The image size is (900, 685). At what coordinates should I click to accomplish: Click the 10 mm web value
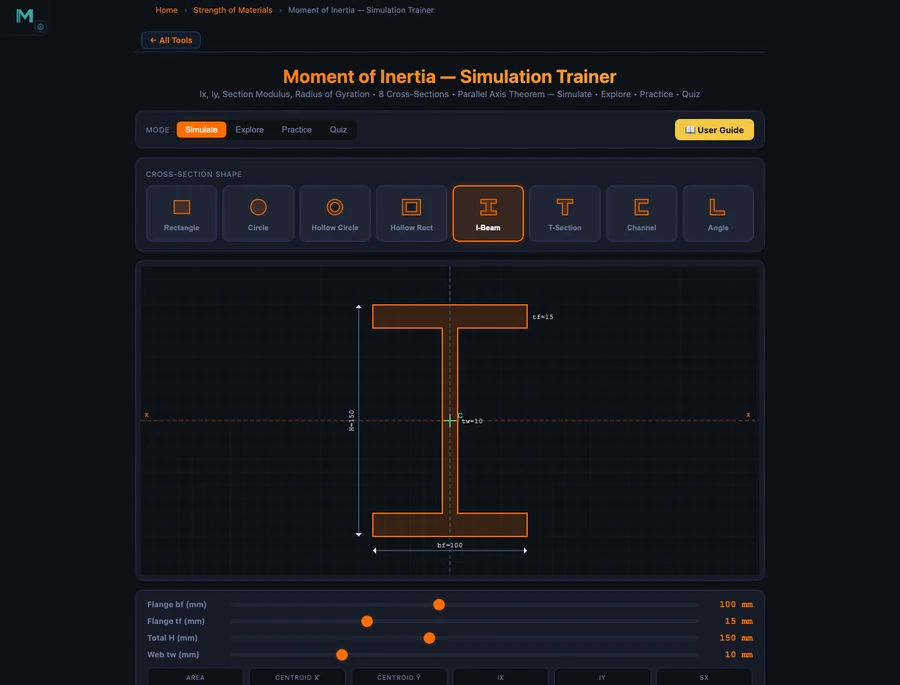pyautogui.click(x=739, y=655)
